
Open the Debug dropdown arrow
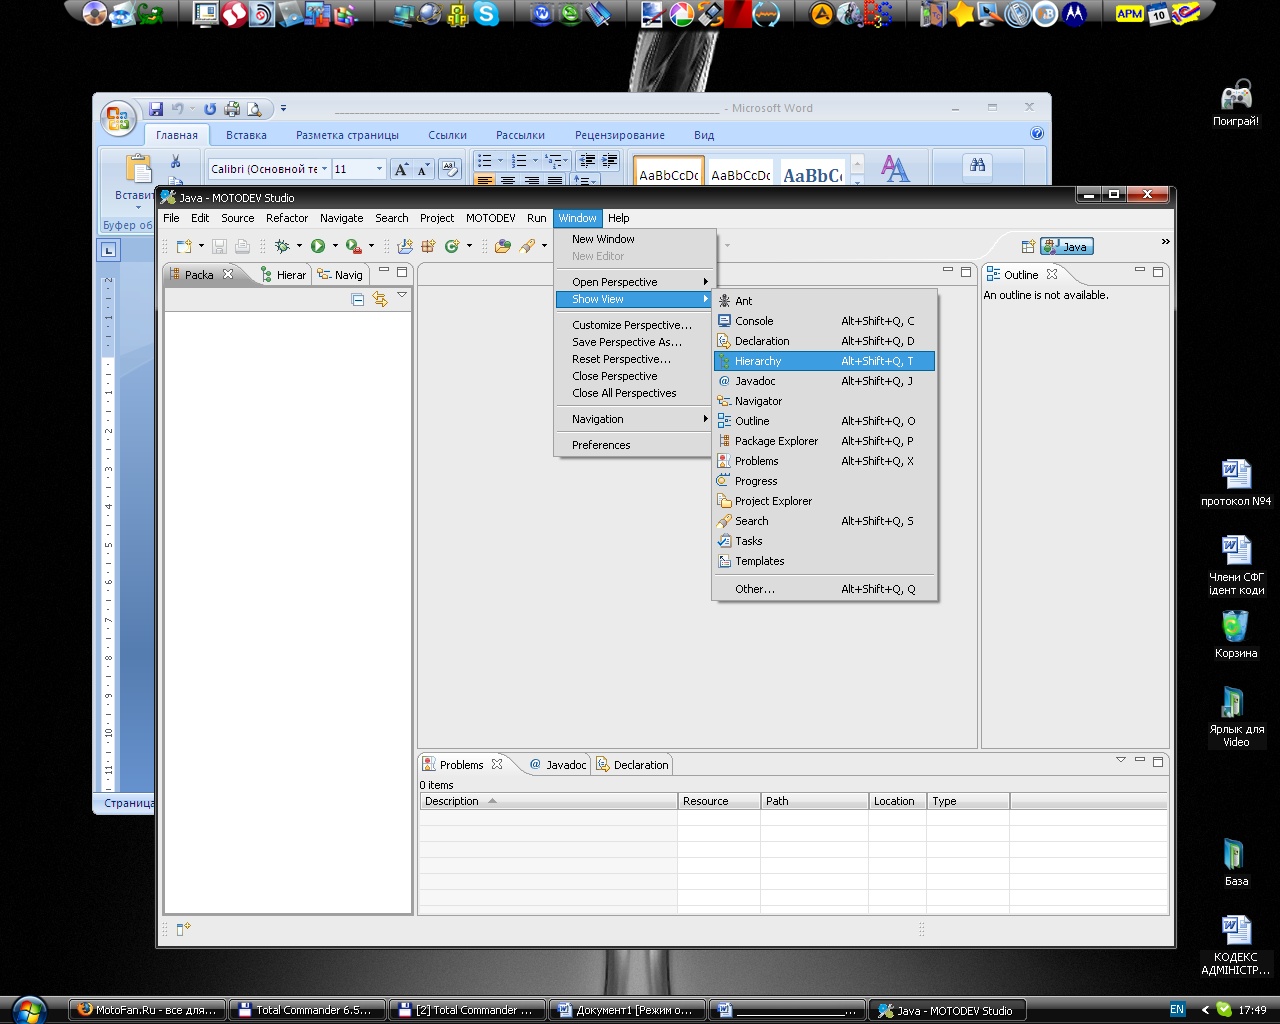coord(299,246)
